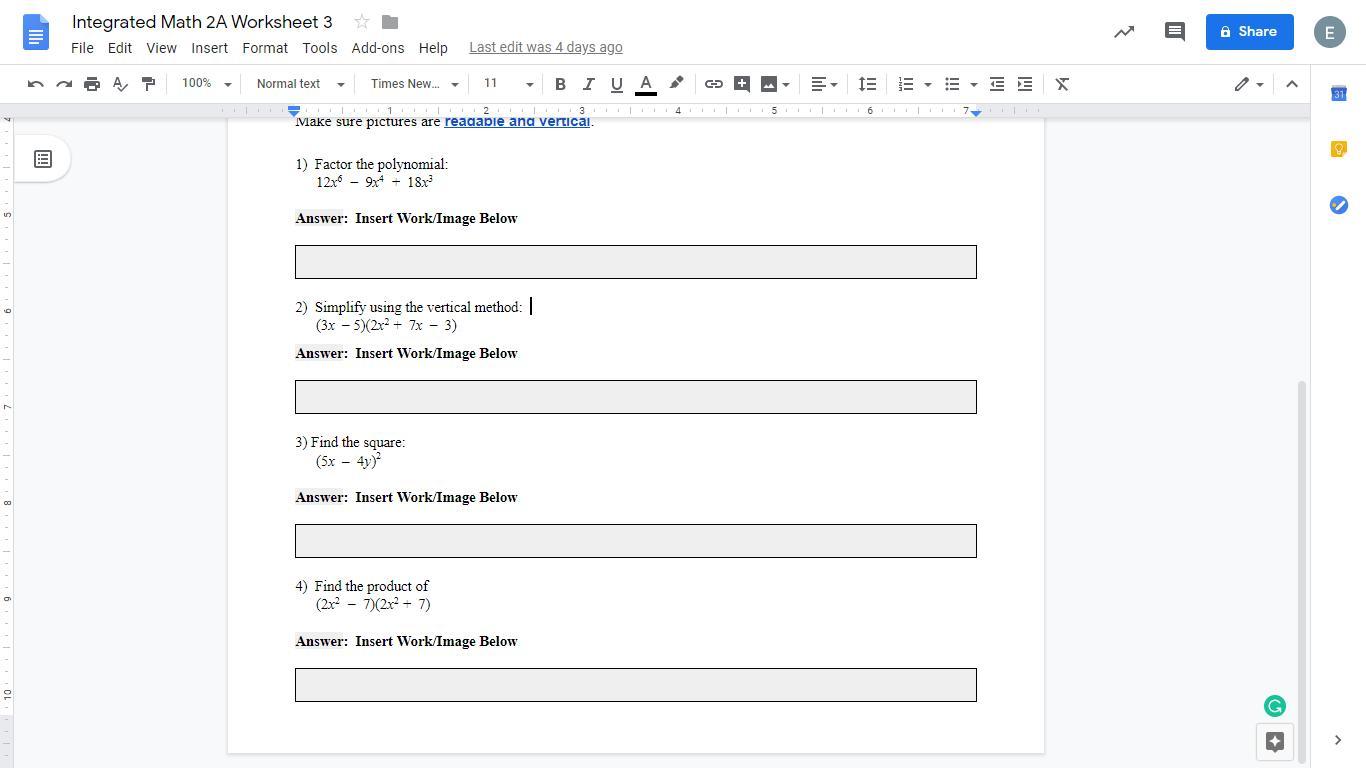Open the text alignment dropdown

click(x=824, y=84)
